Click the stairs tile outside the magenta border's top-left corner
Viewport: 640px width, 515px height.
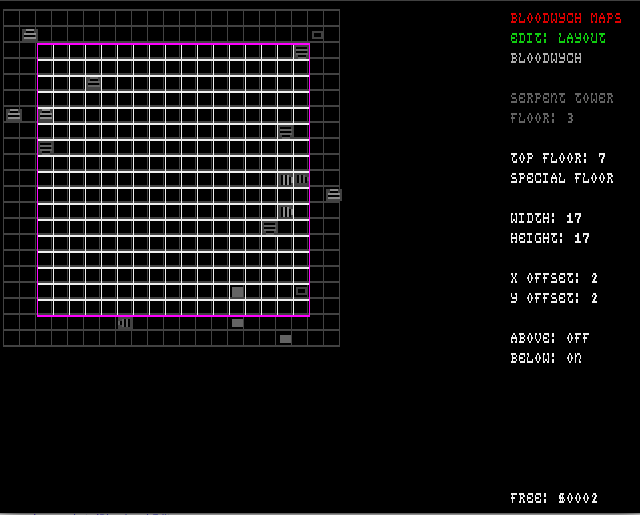29,35
